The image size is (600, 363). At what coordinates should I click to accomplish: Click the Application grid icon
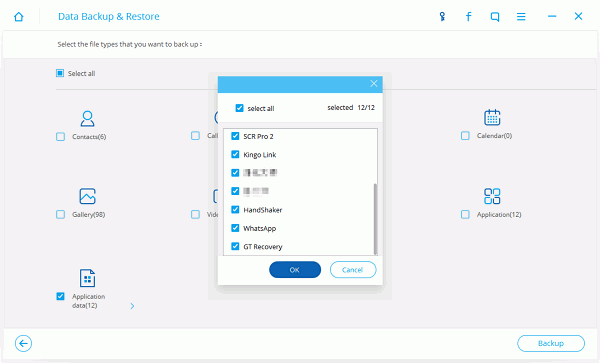click(492, 196)
